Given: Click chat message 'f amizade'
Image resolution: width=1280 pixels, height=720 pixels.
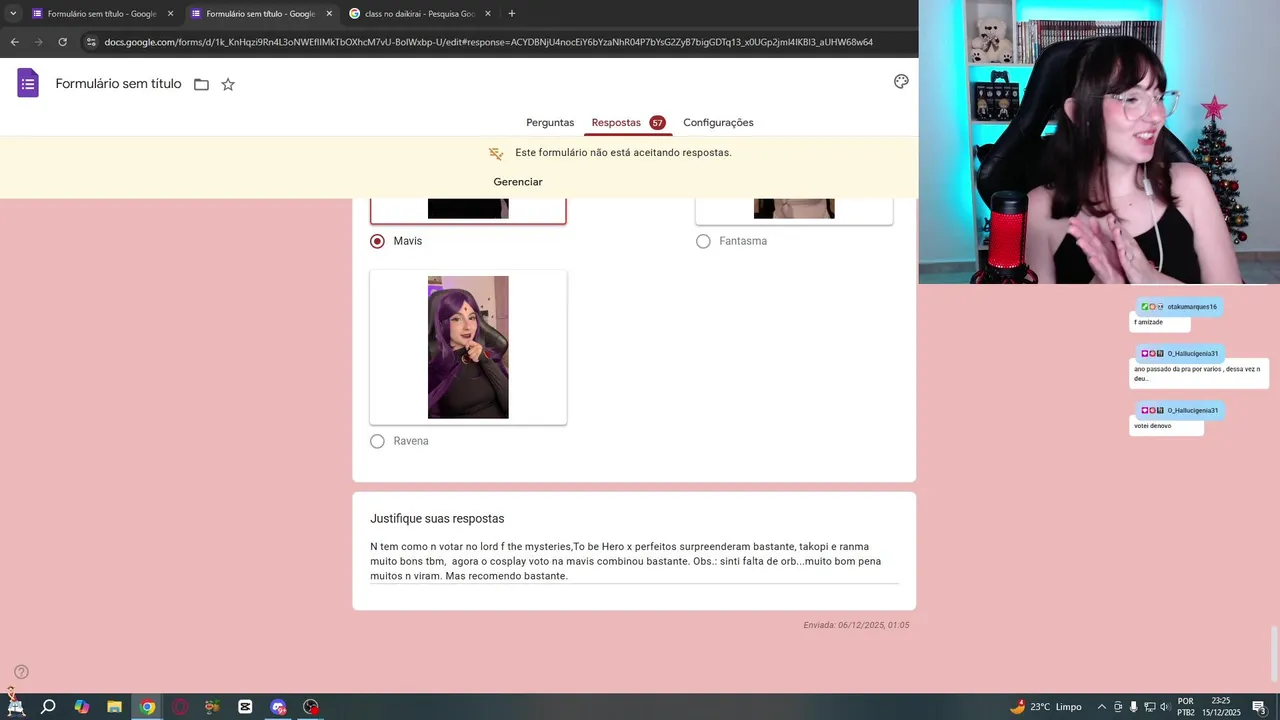Looking at the screenshot, I should click(x=1148, y=322).
